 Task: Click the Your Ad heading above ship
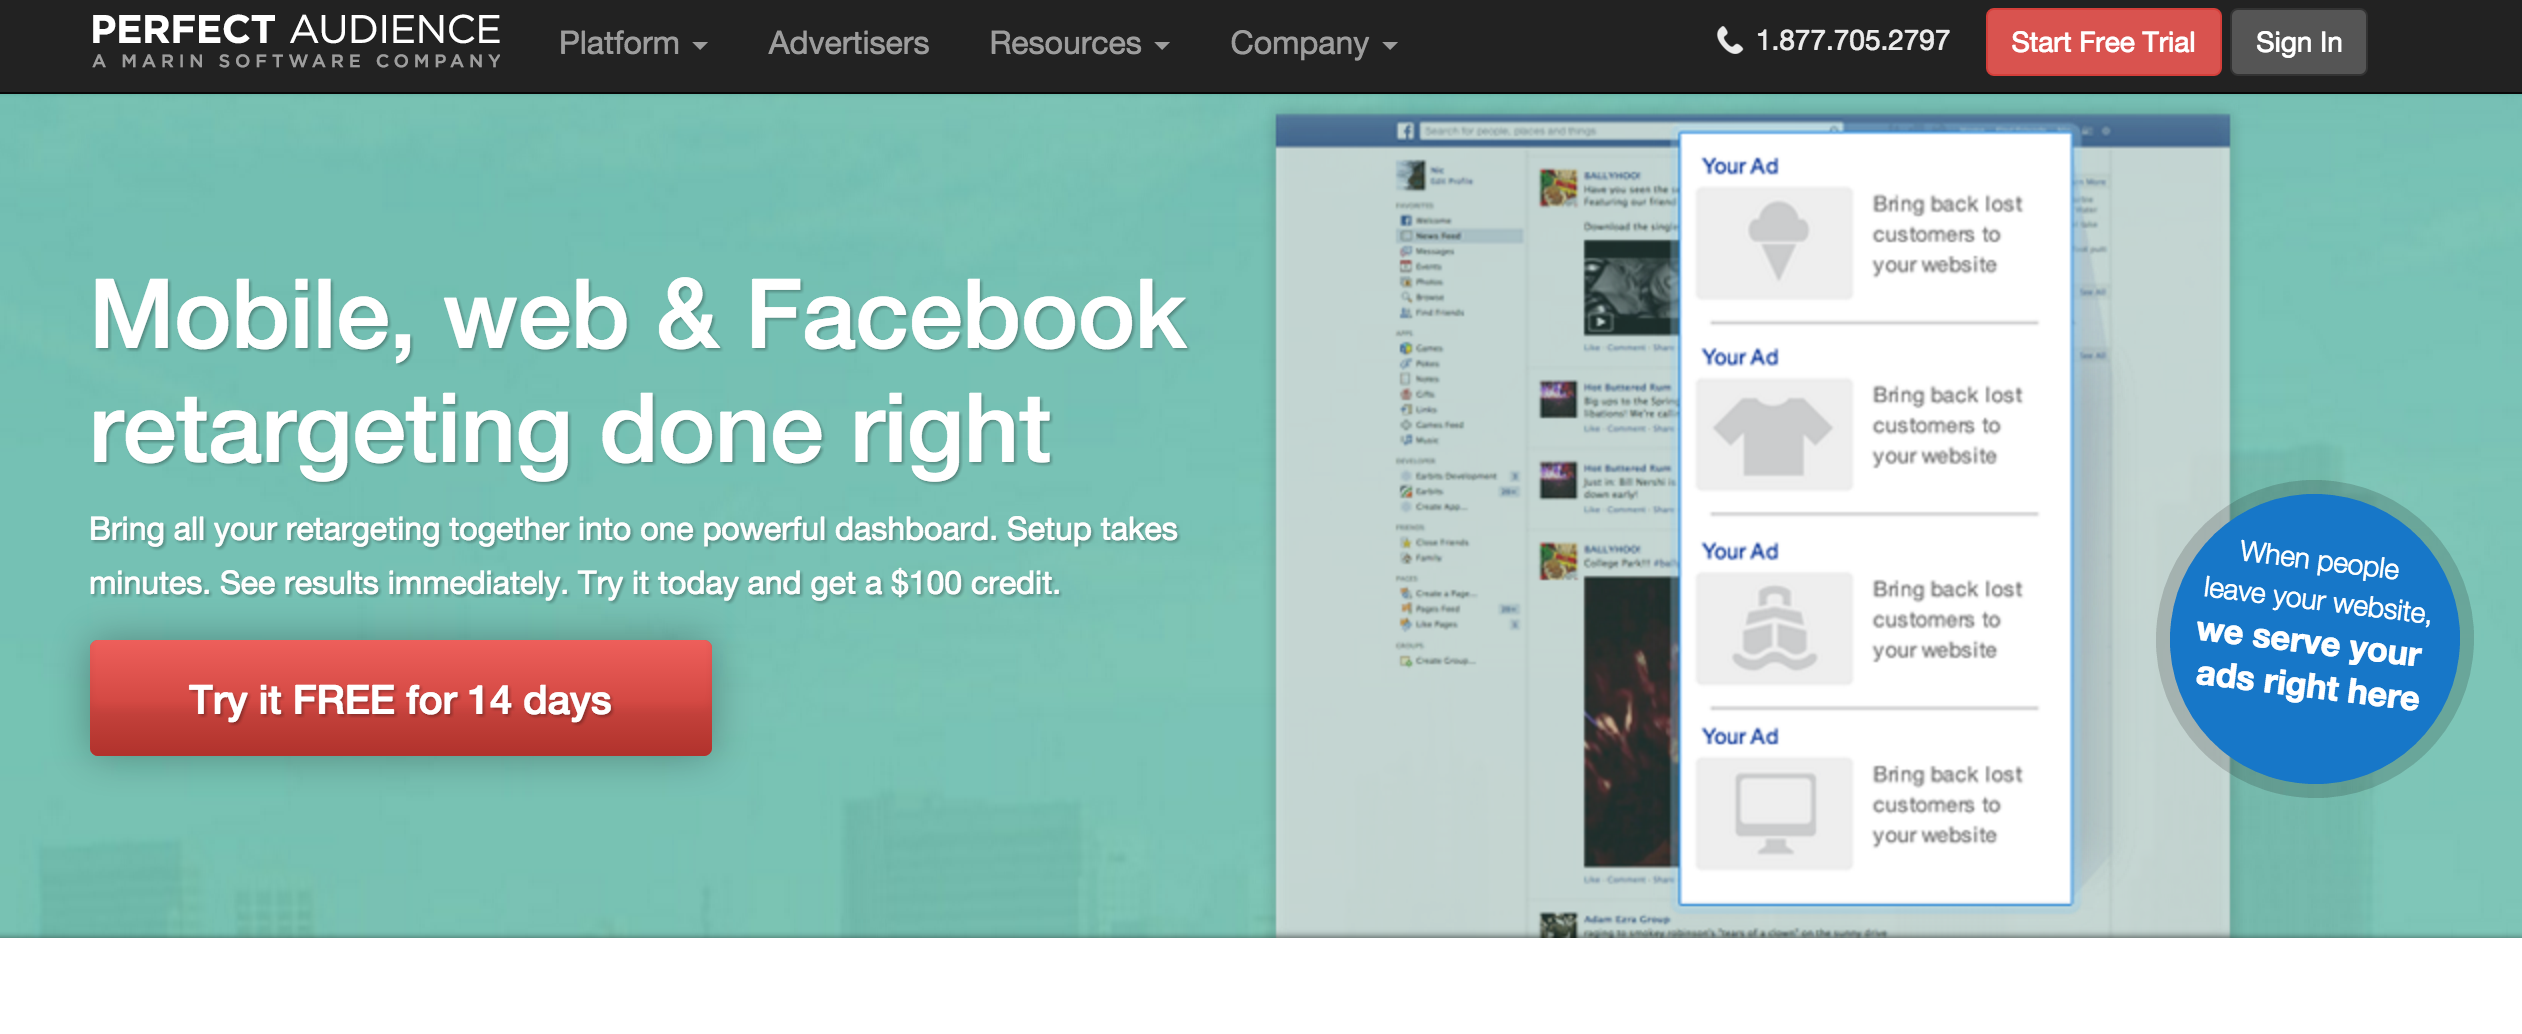point(1740,551)
